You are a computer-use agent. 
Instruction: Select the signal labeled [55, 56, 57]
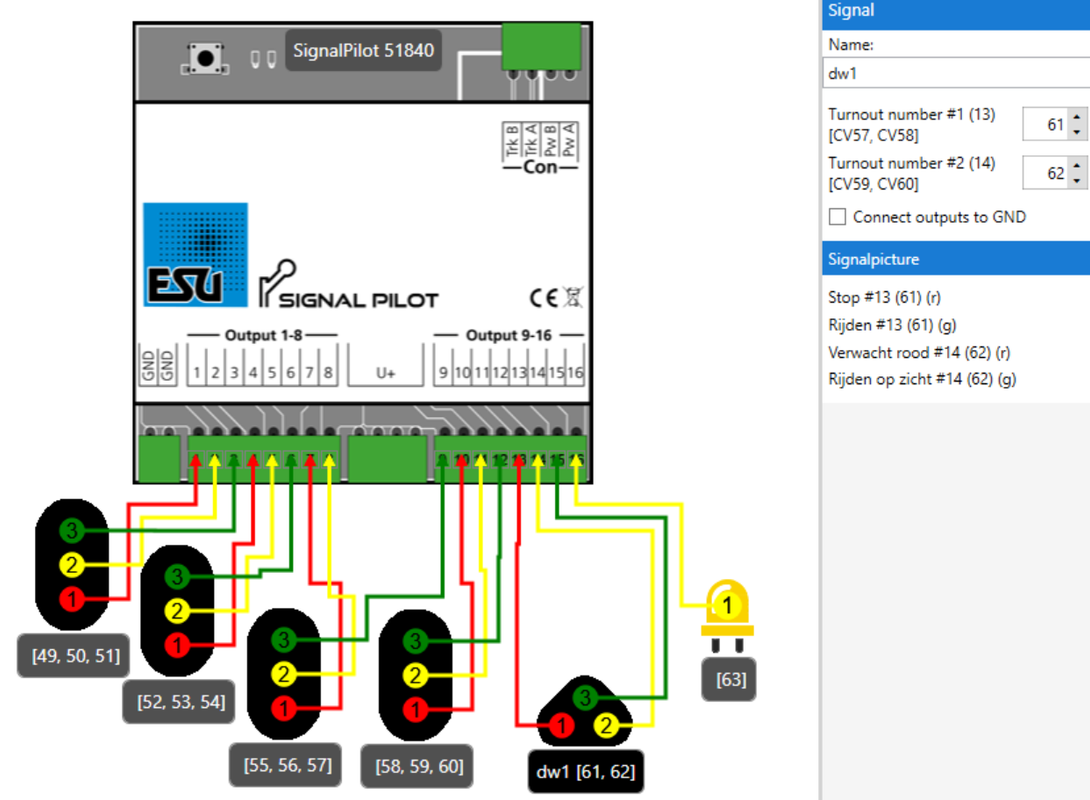284,674
